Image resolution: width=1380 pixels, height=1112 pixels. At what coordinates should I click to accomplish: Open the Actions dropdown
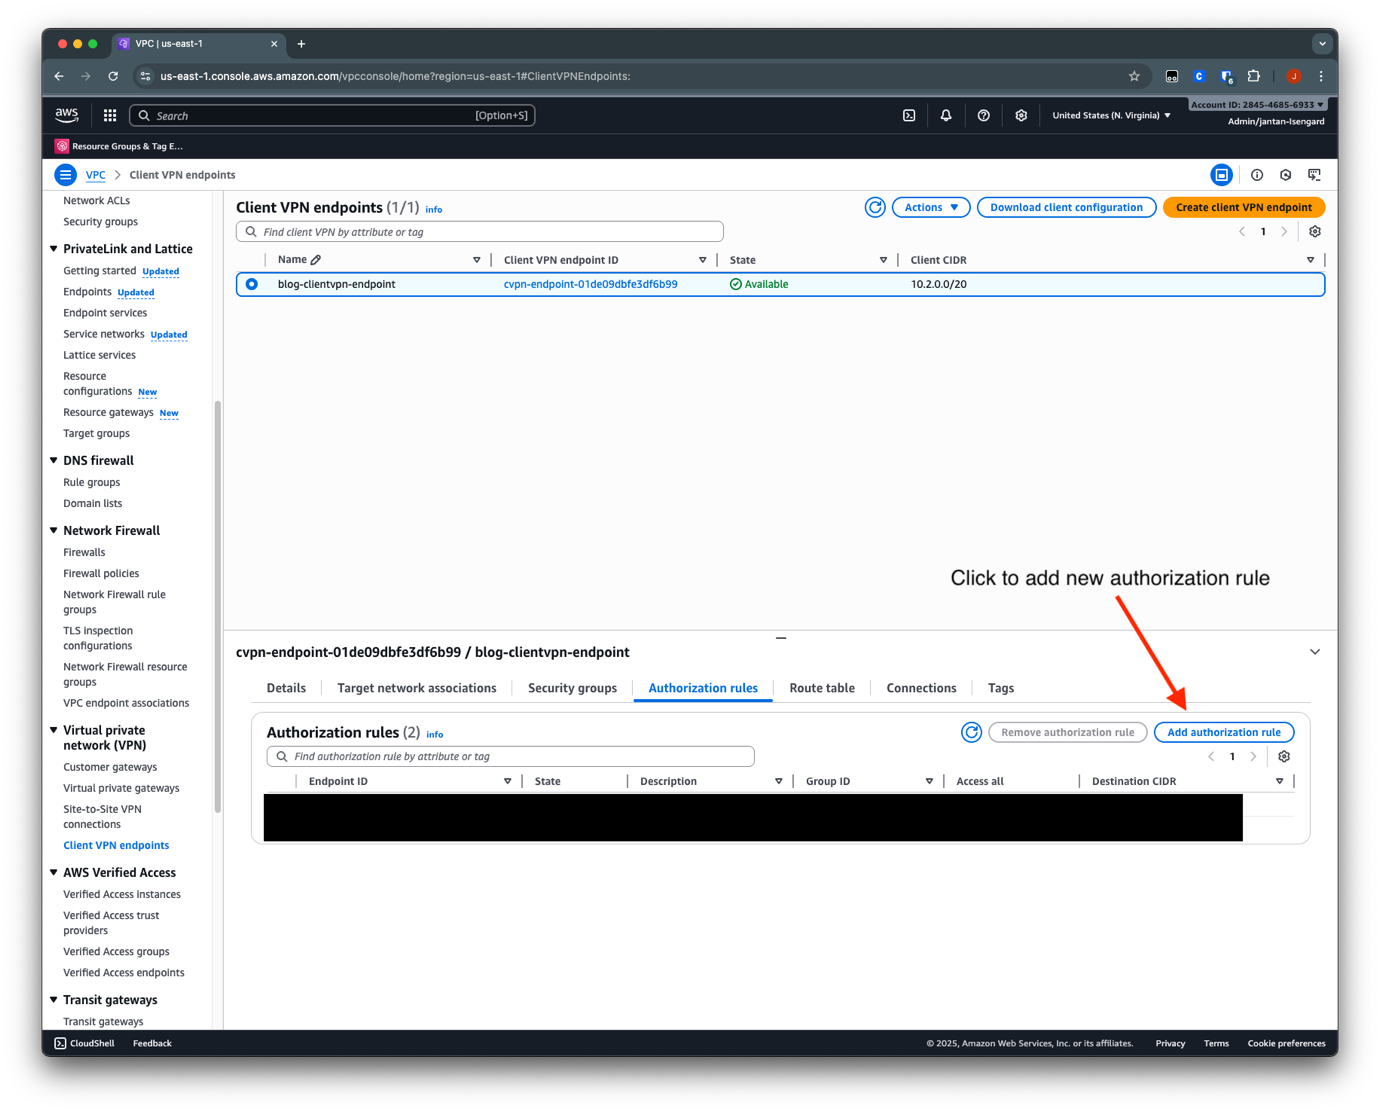tap(930, 207)
